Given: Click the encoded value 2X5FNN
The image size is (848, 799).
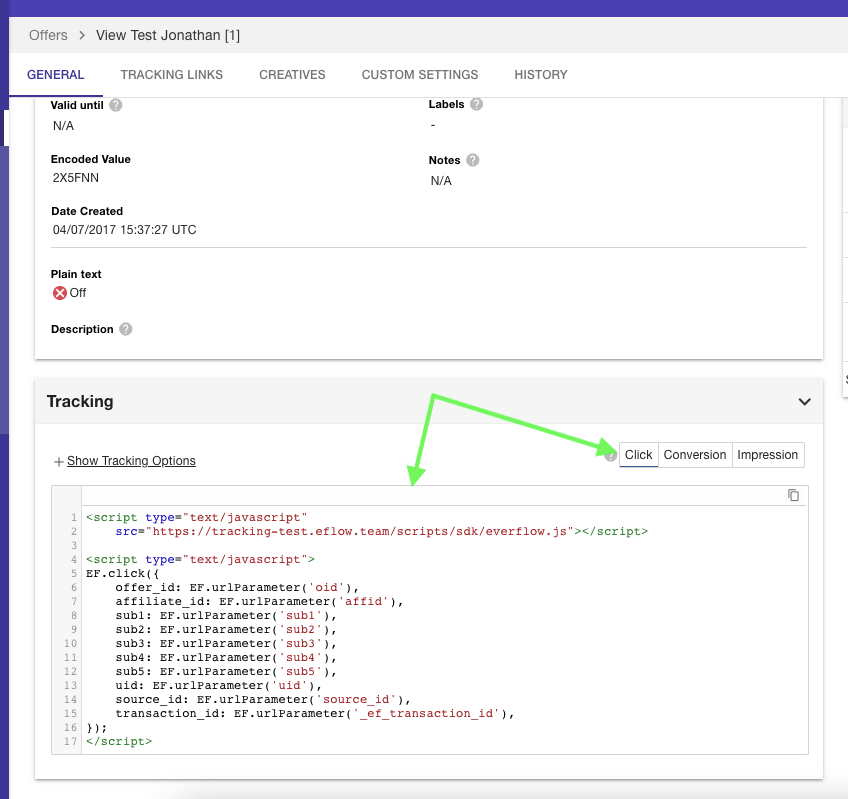Looking at the screenshot, I should coord(76,178).
